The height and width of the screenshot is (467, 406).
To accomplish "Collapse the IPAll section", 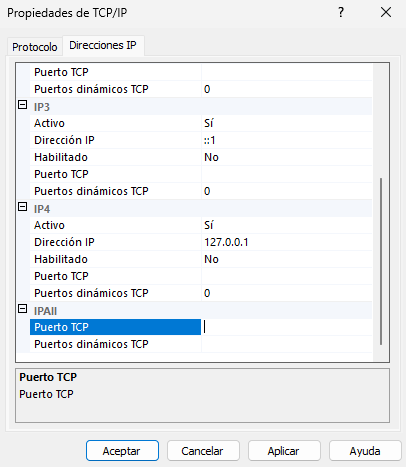I will pos(22,309).
